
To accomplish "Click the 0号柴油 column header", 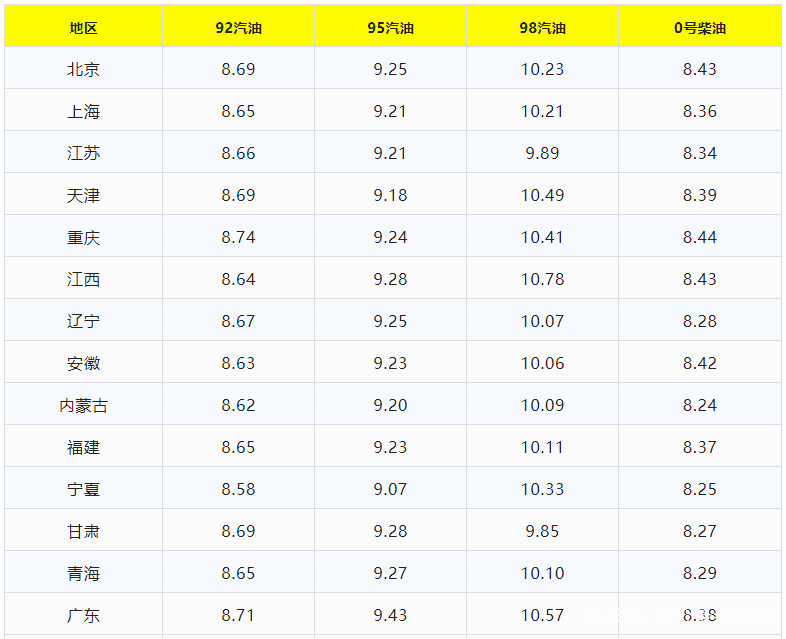I will click(x=700, y=28).
